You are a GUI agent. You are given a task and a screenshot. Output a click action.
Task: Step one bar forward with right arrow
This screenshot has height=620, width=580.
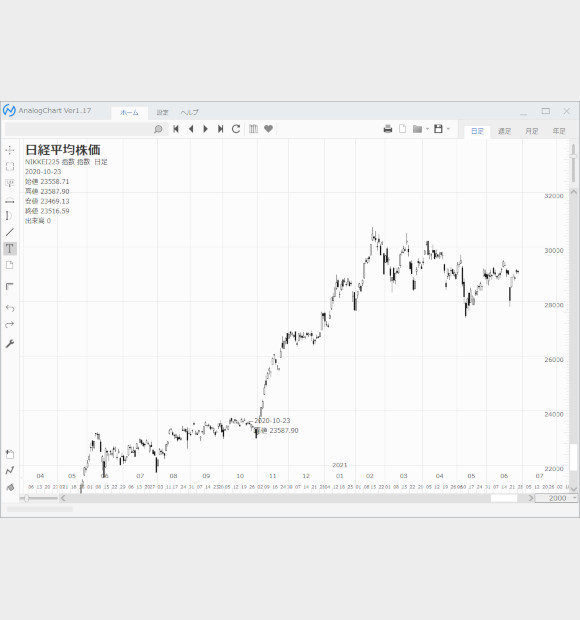click(x=206, y=129)
